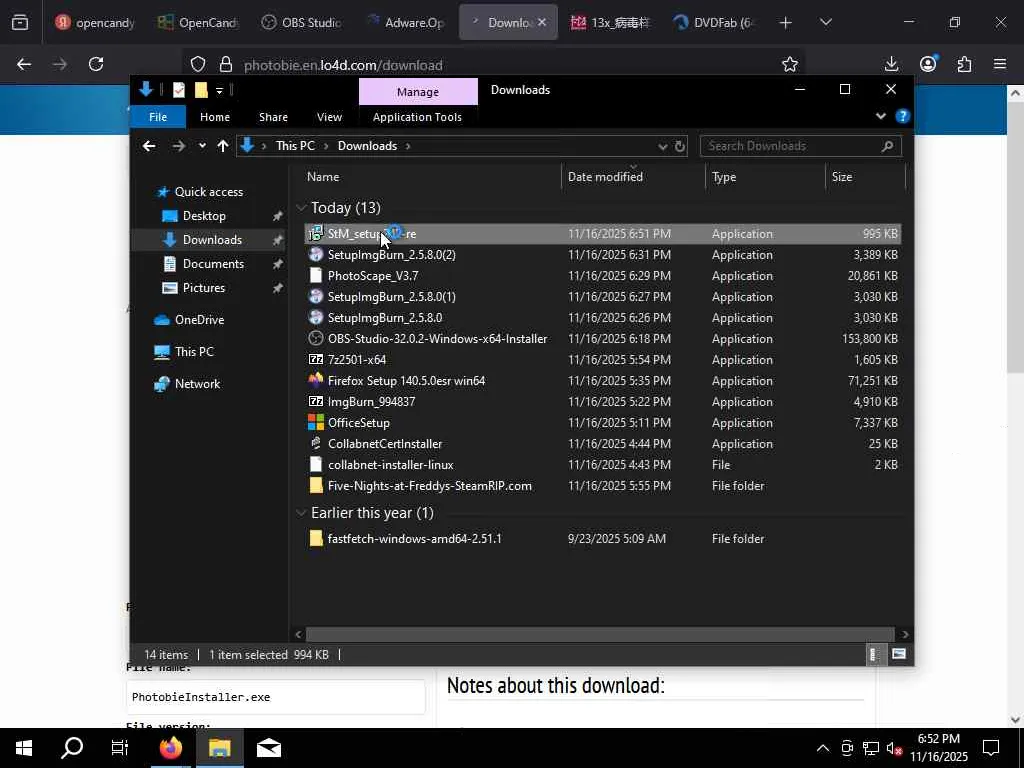1024x768 pixels.
Task: Open Explorer help question mark icon
Action: click(x=903, y=116)
